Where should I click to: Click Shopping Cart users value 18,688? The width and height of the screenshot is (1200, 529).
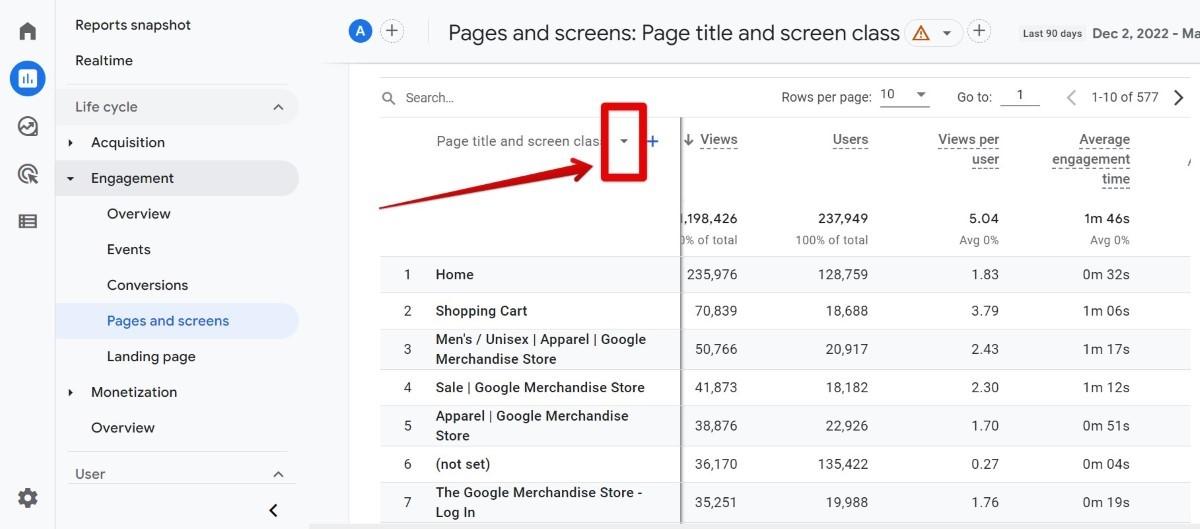845,311
